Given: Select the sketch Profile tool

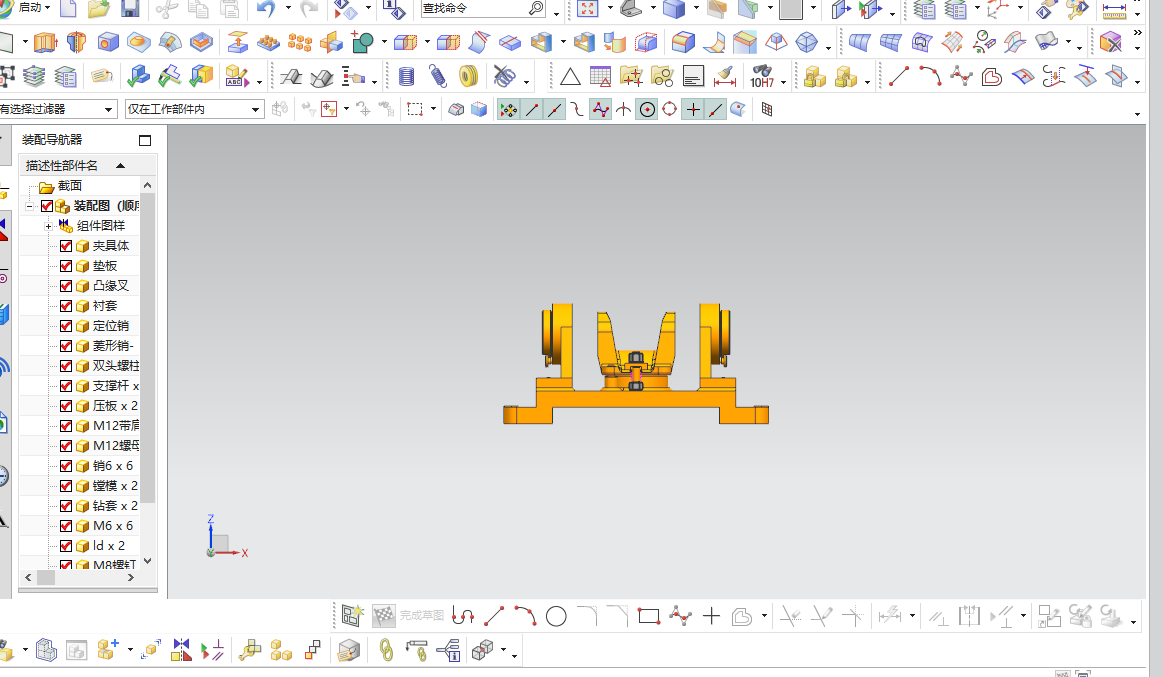Looking at the screenshot, I should [x=463, y=615].
